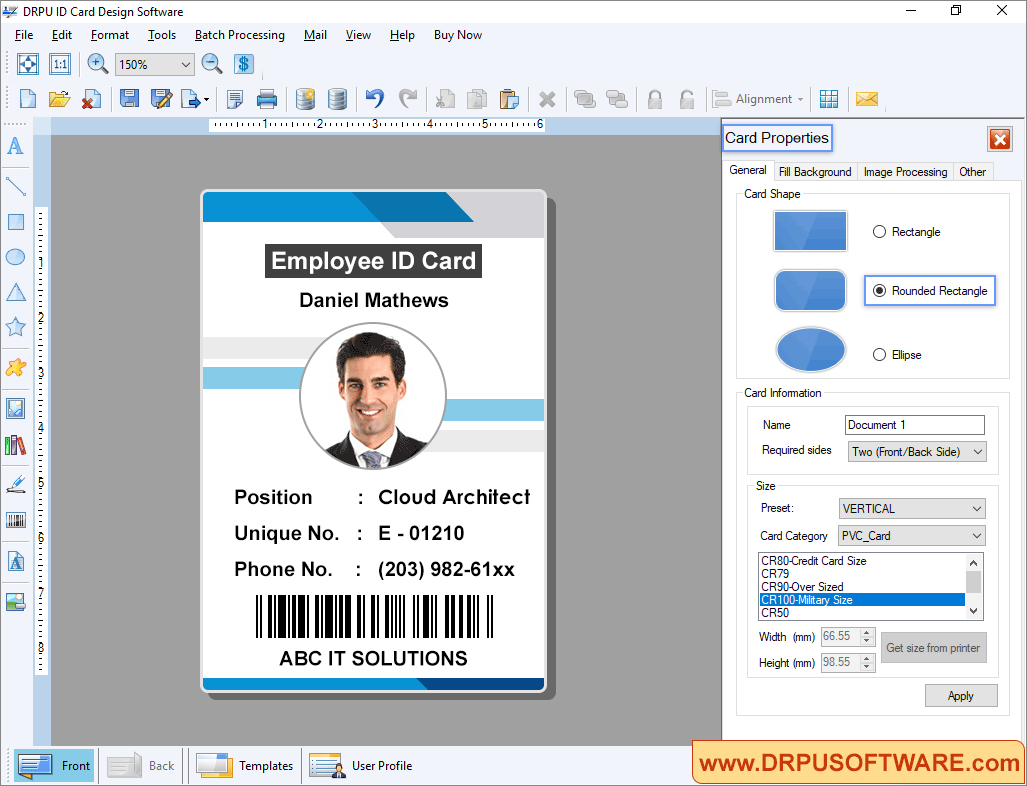Click the rounded rectangle shape preview

tap(810, 290)
